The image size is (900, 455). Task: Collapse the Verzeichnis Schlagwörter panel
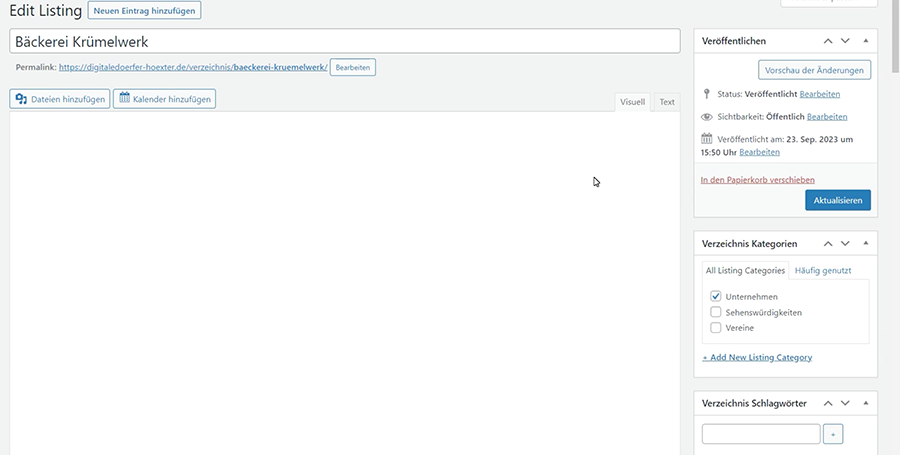click(x=865, y=403)
